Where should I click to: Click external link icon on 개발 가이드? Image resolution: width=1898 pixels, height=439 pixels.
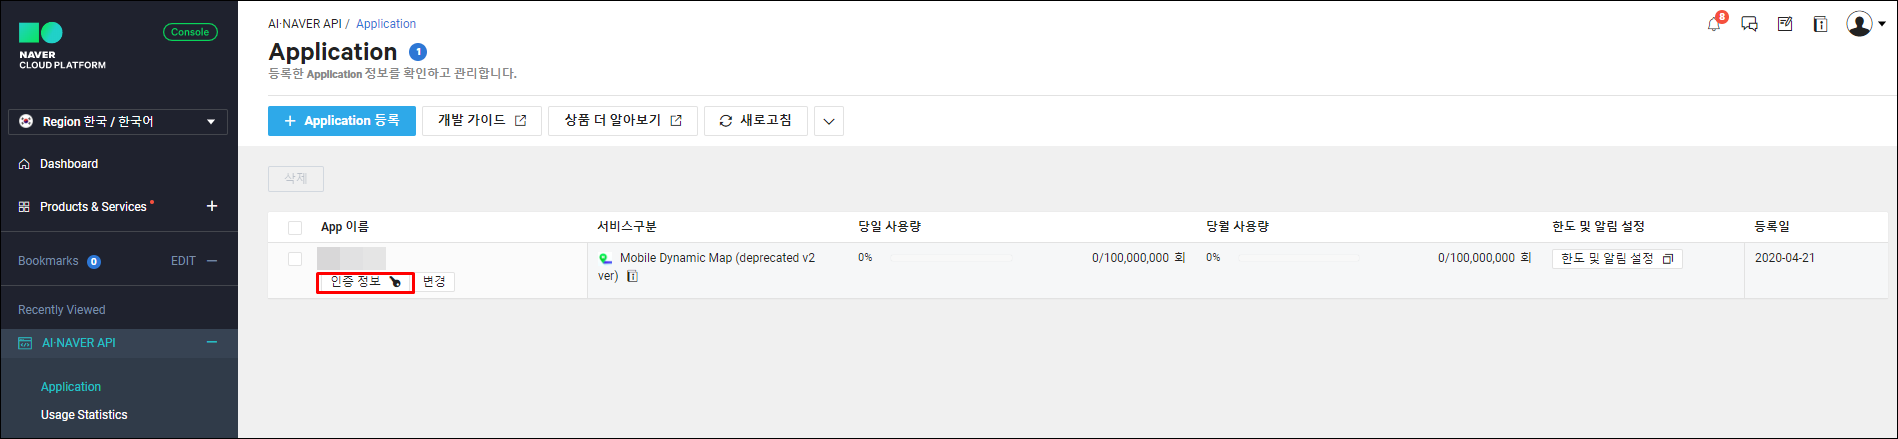520,121
